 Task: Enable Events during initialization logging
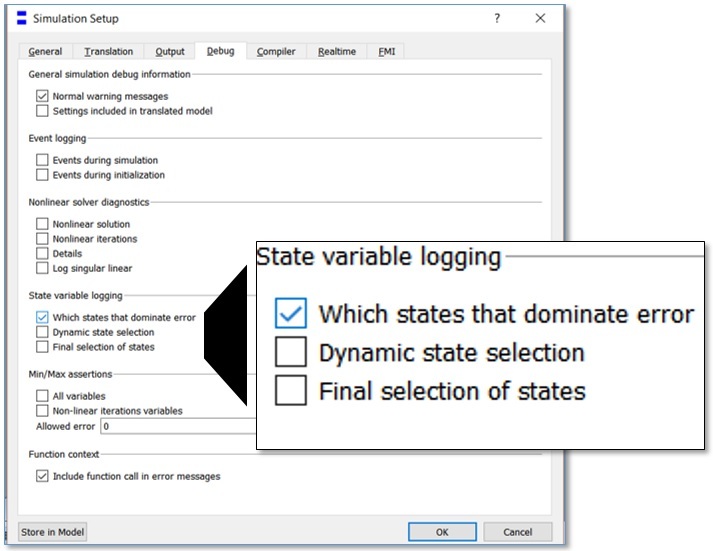tap(42, 175)
